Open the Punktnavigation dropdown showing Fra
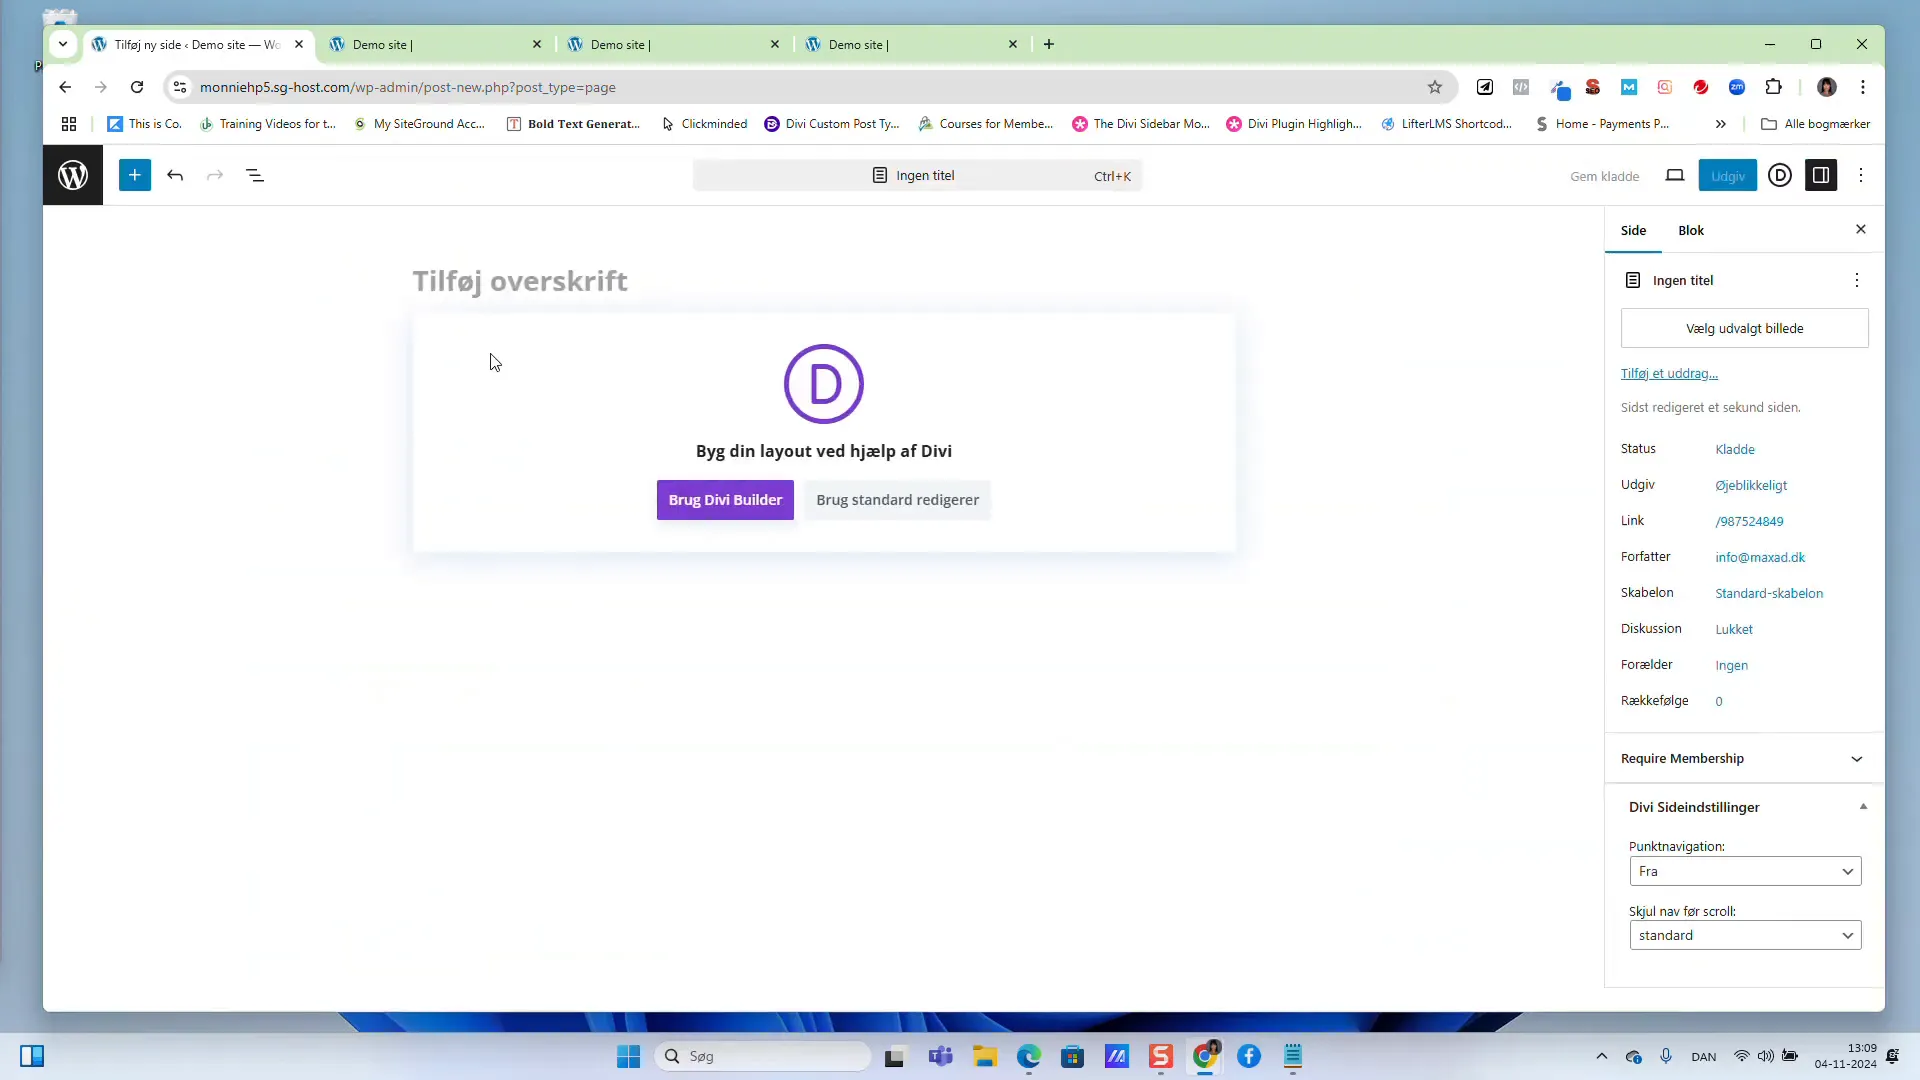The width and height of the screenshot is (1920, 1080). [x=1745, y=871]
